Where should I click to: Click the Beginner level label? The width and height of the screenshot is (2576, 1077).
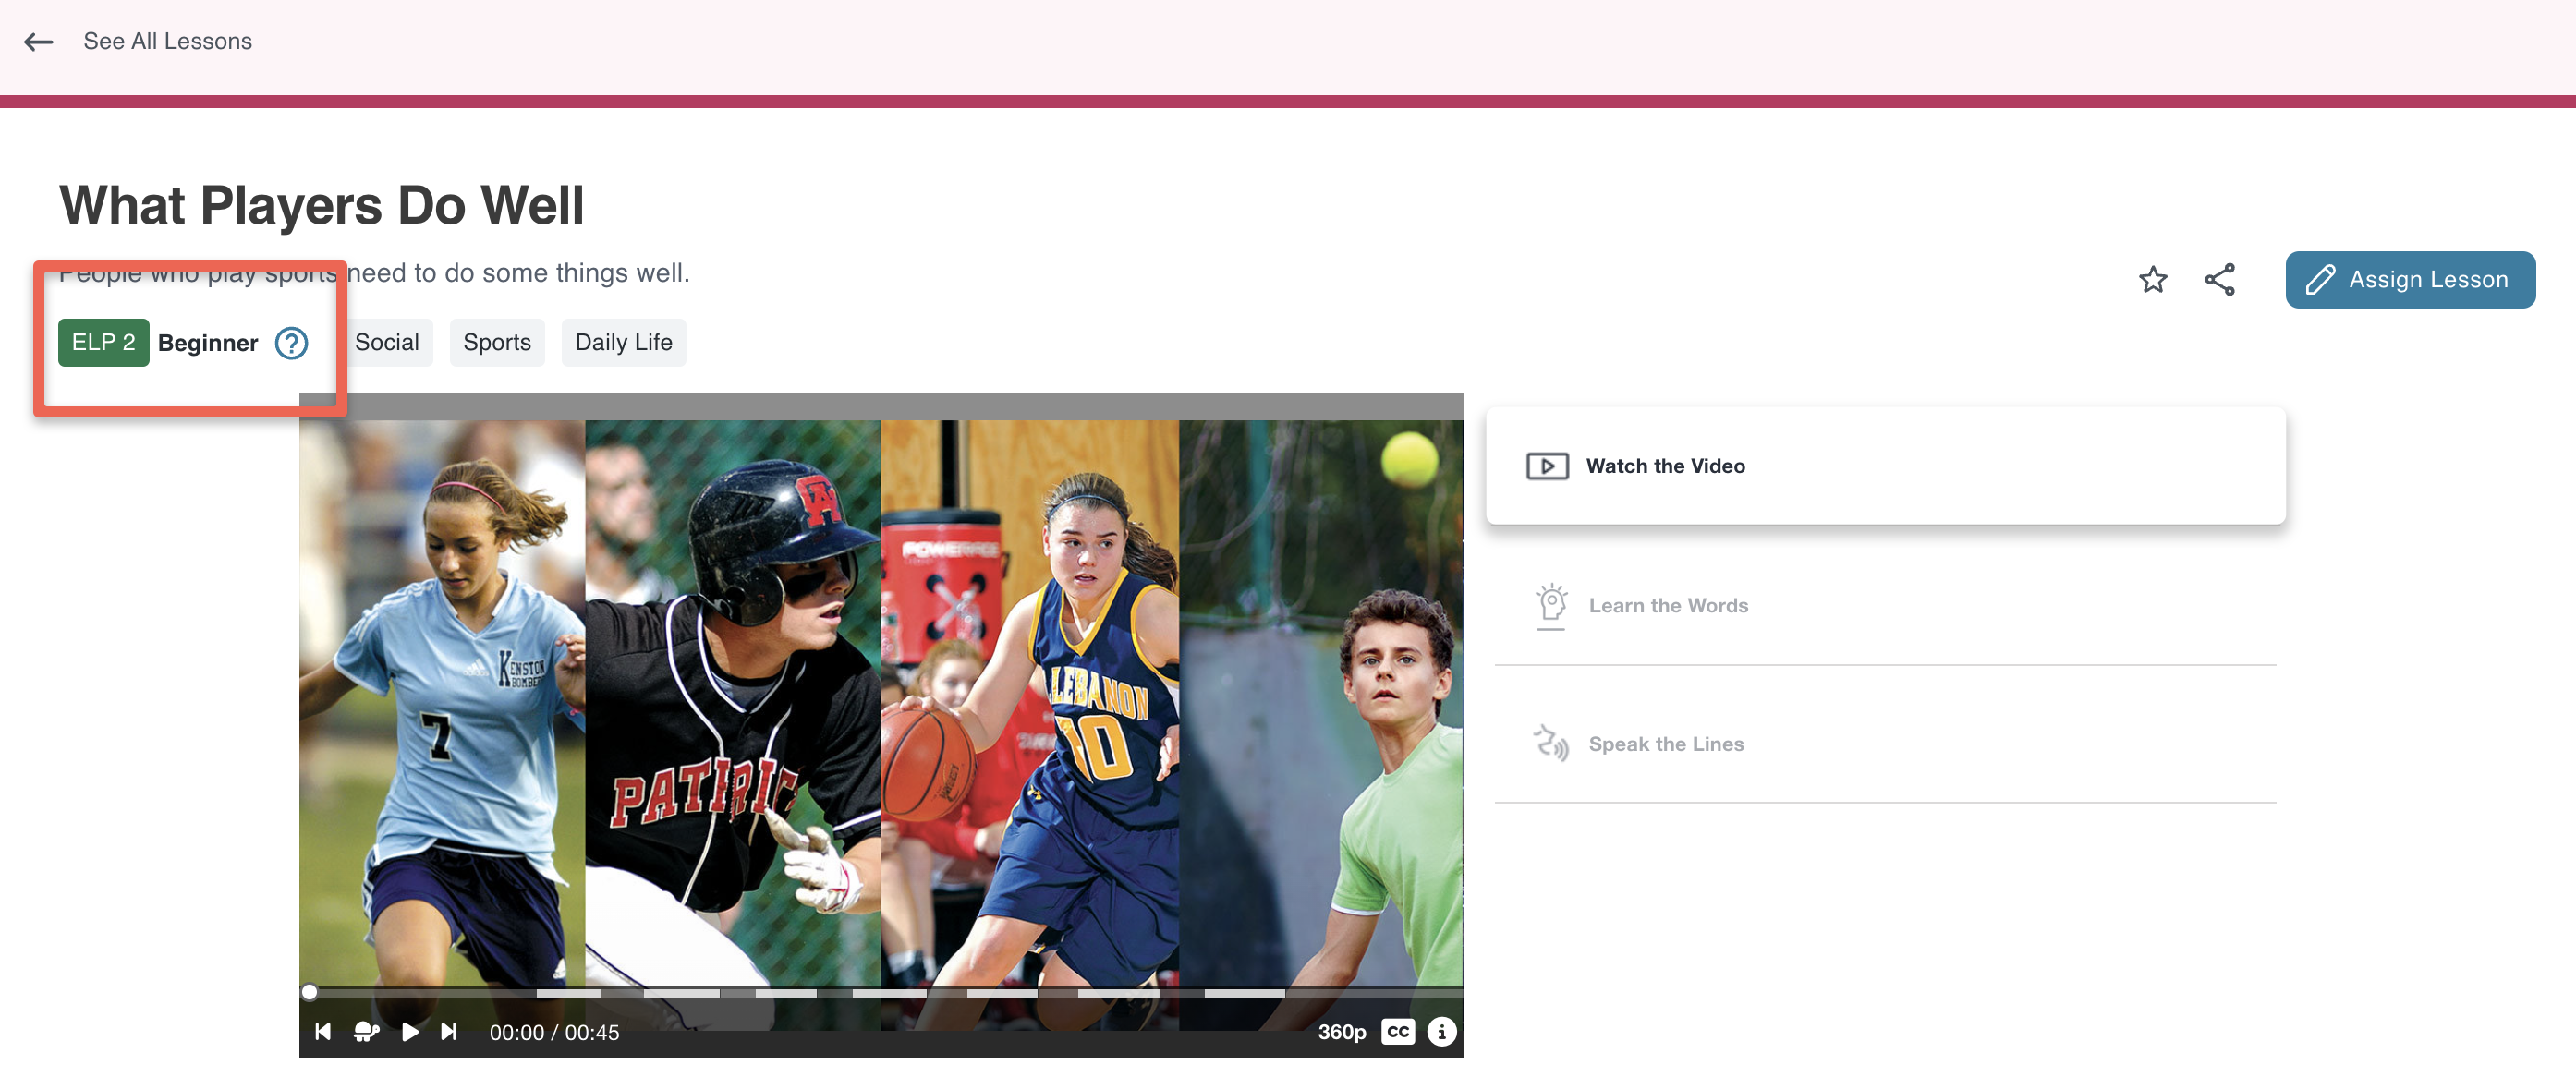pos(208,343)
